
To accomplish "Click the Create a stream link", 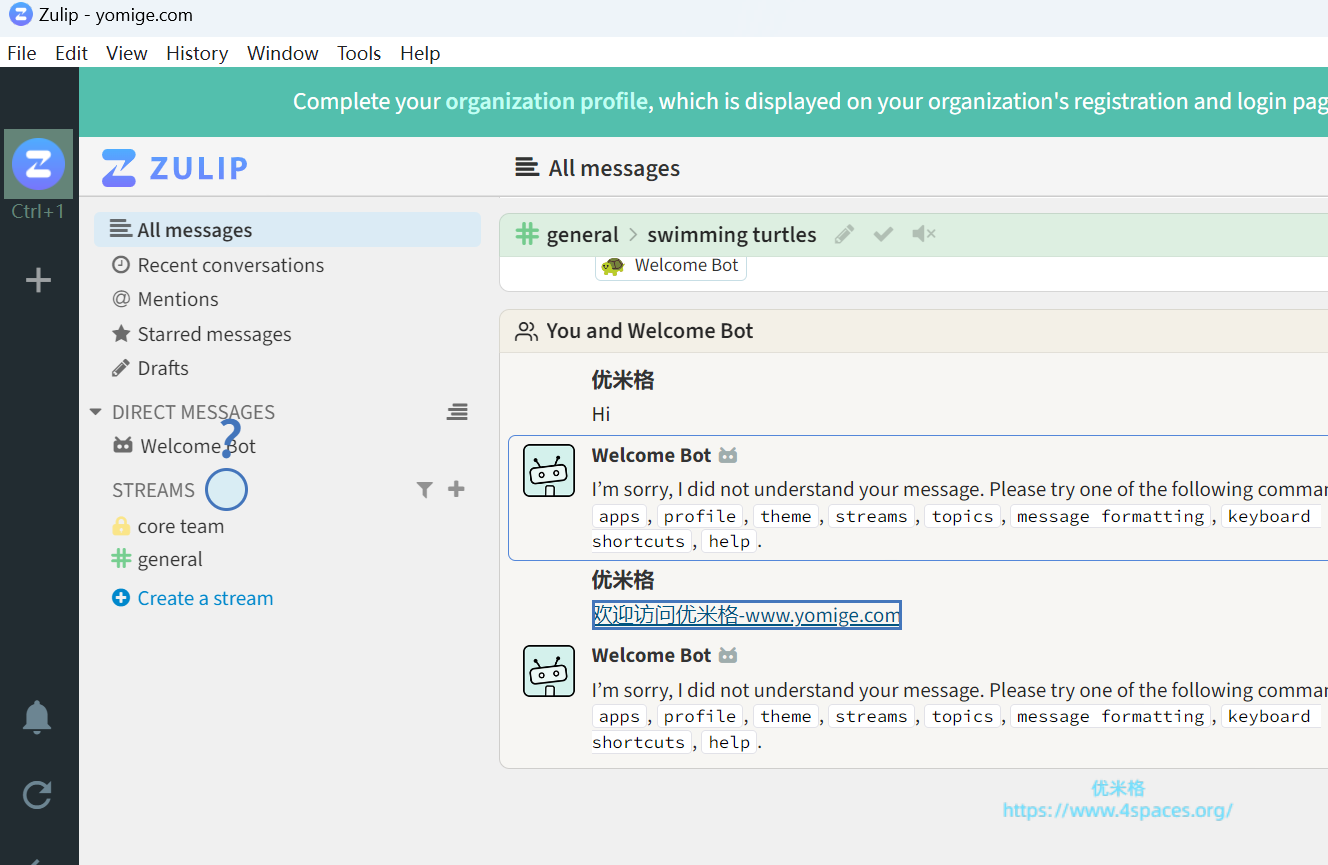I will pyautogui.click(x=204, y=598).
